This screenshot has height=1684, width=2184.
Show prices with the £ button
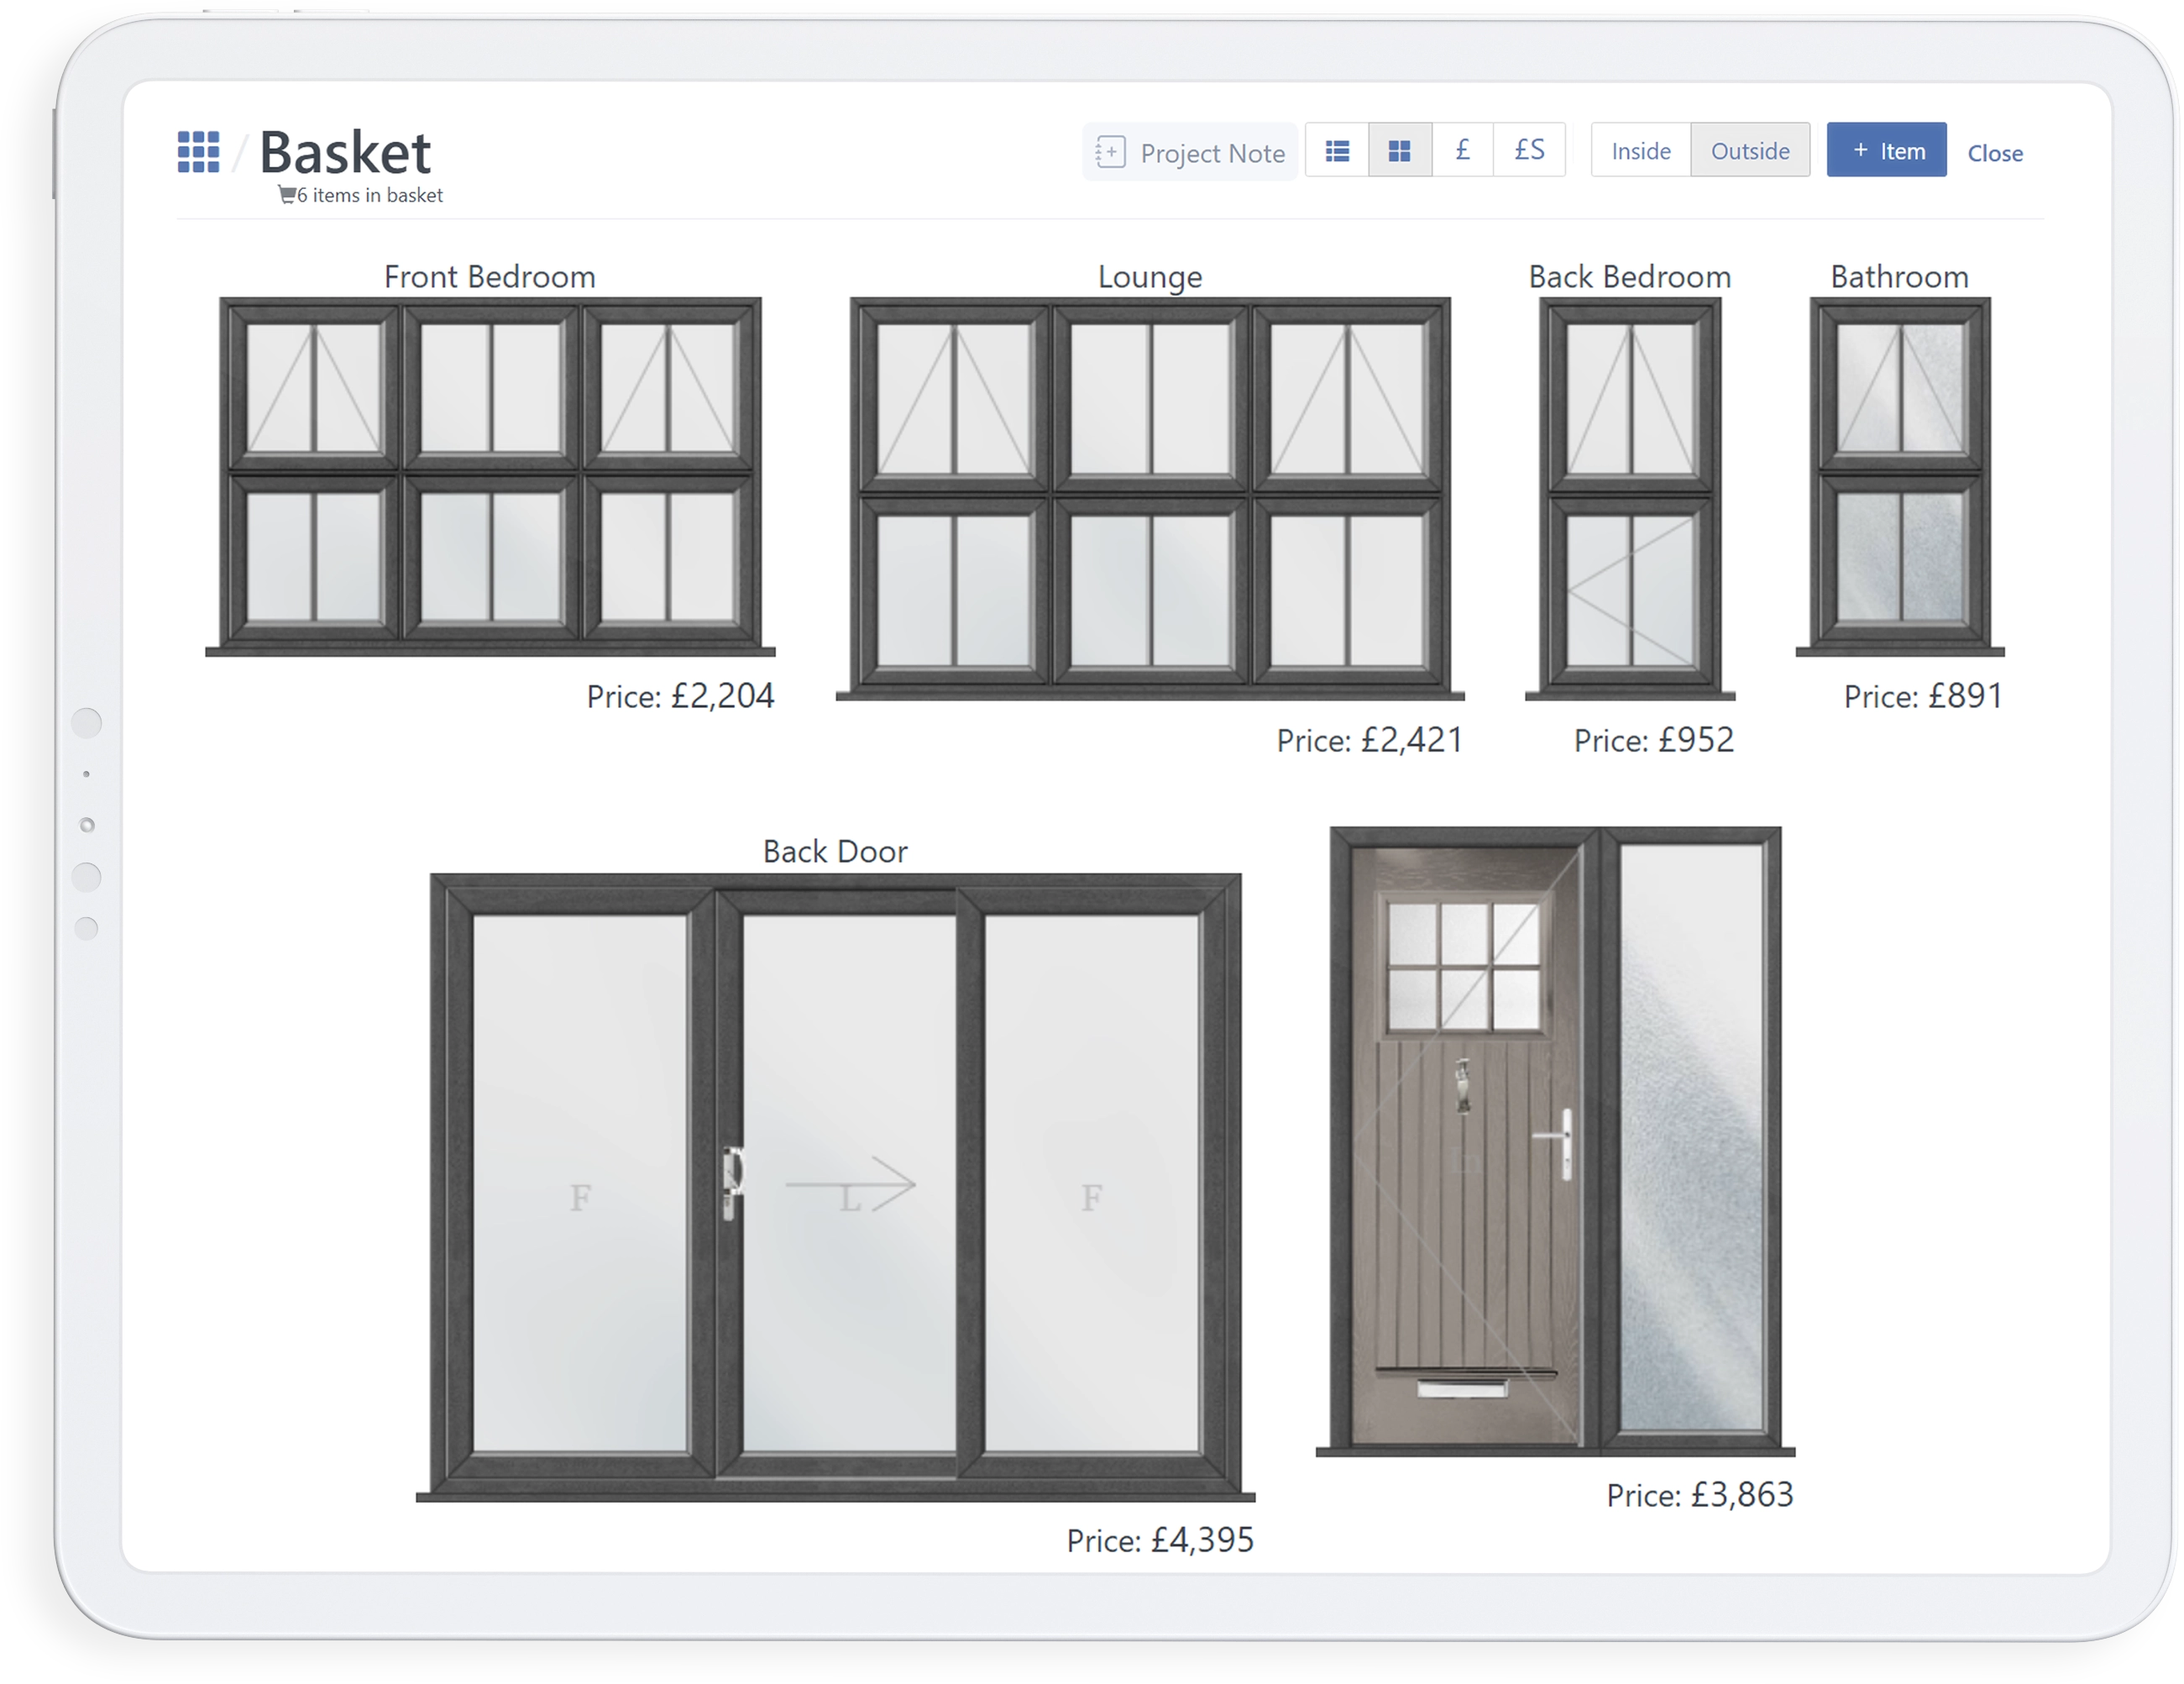click(1462, 150)
